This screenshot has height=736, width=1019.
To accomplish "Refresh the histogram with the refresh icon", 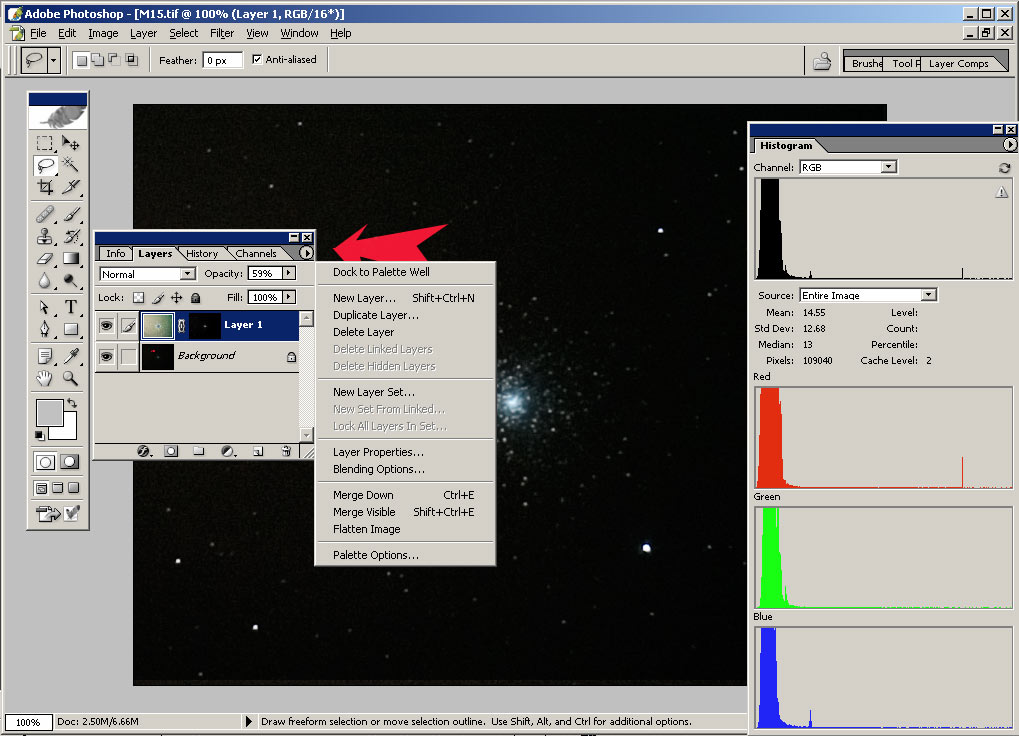I will tap(1004, 168).
